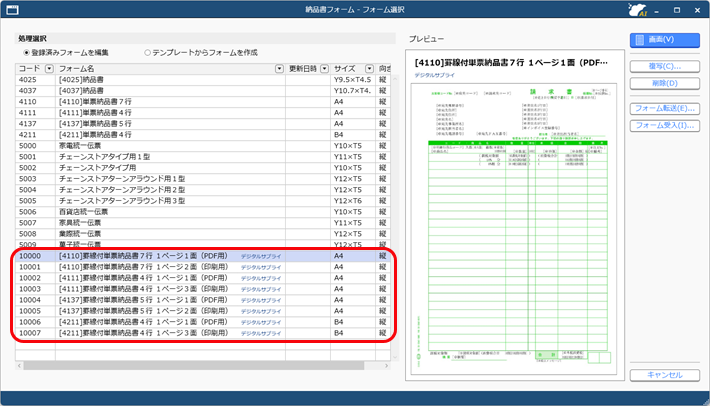Open the 更新日時 column filter dropdown
This screenshot has height=406, width=710.
click(324, 69)
